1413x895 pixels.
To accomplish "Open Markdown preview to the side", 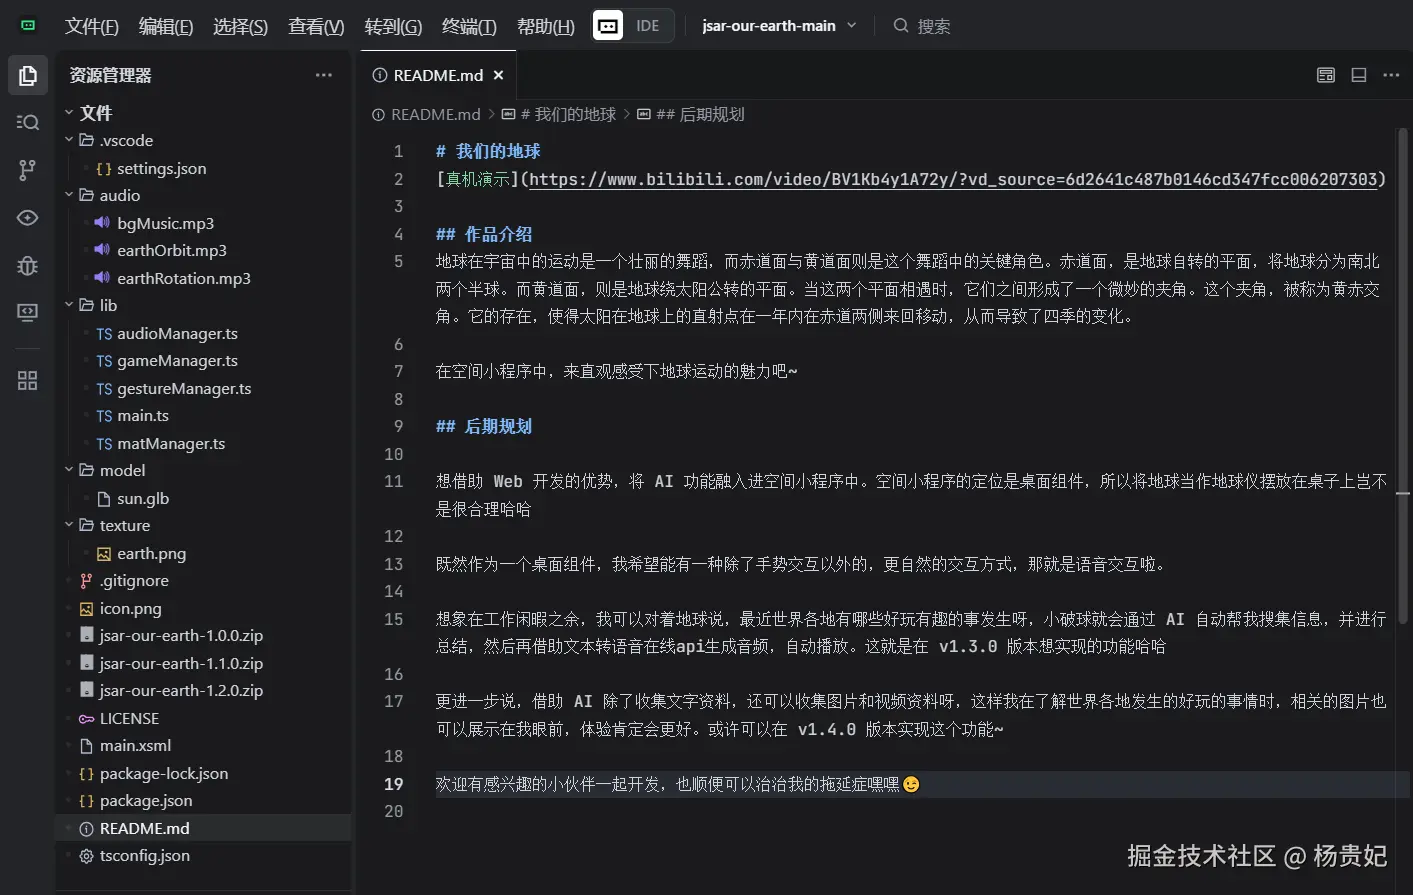I will (x=1325, y=74).
